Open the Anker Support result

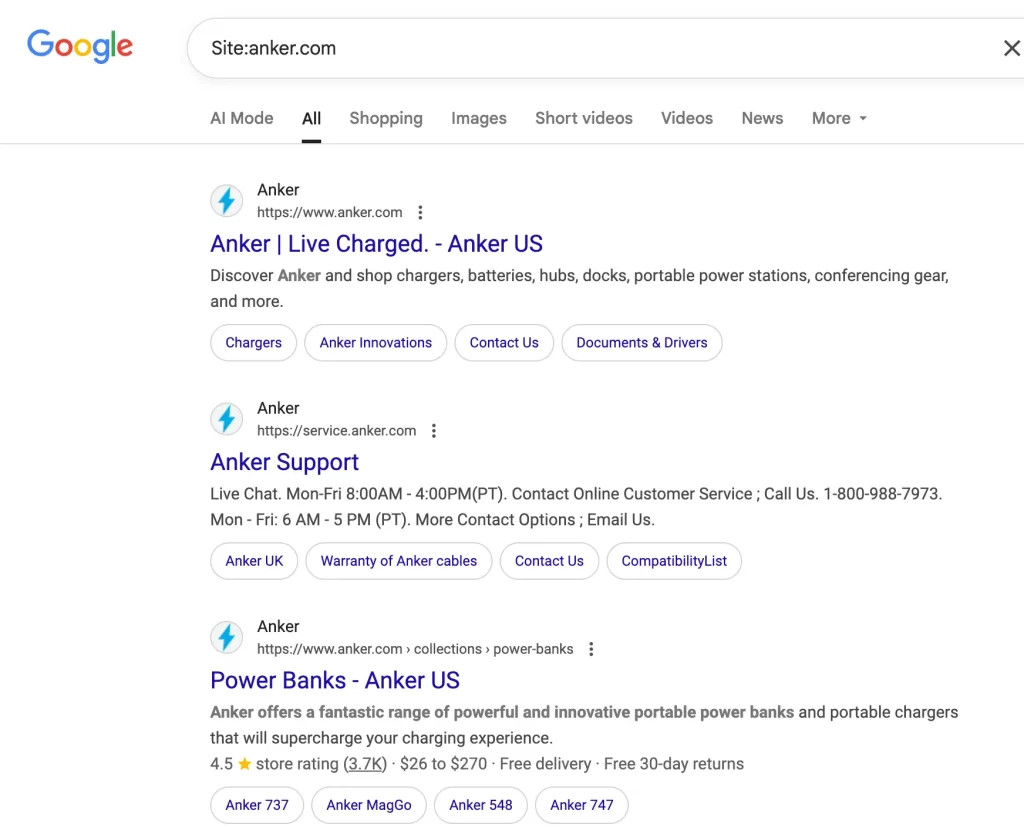284,462
